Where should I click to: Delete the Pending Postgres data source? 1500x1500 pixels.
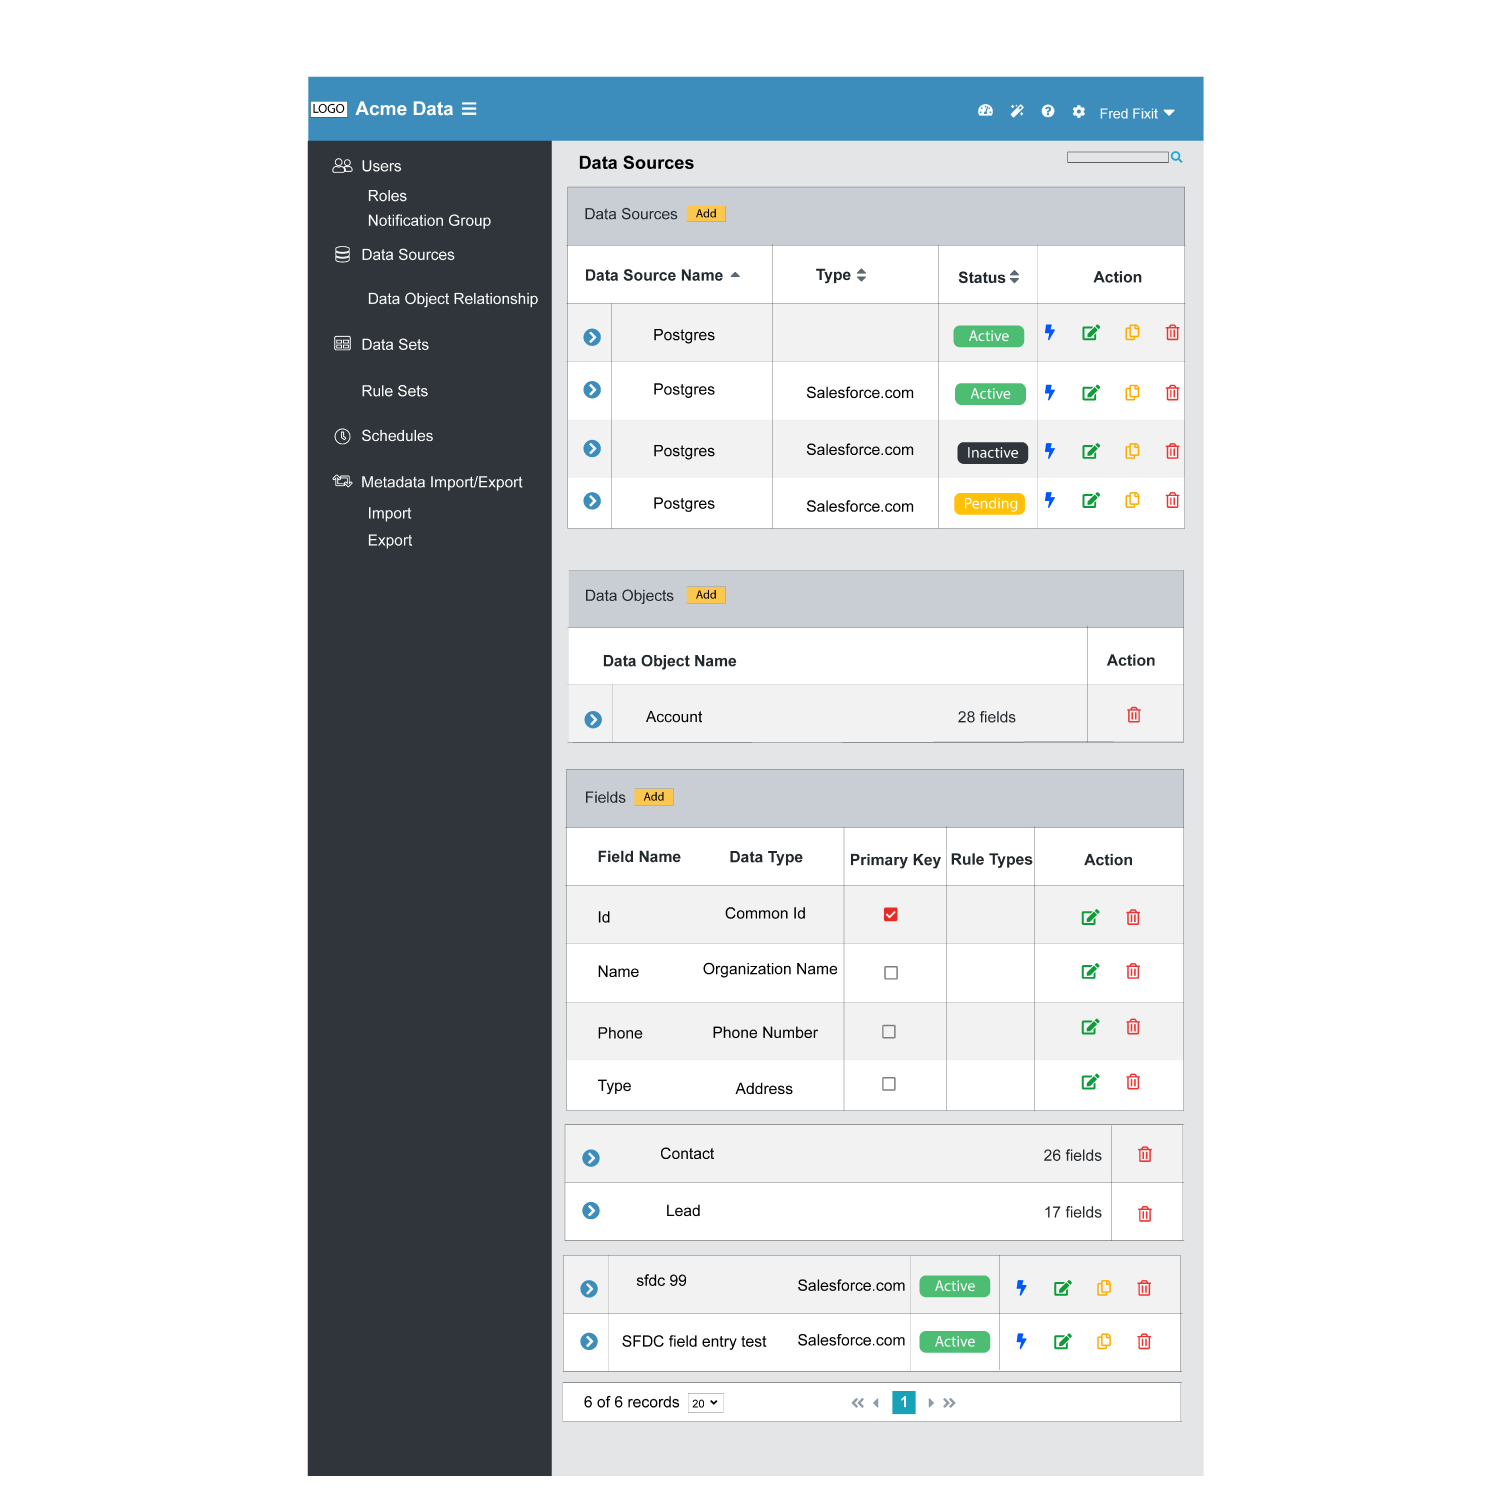1172,500
